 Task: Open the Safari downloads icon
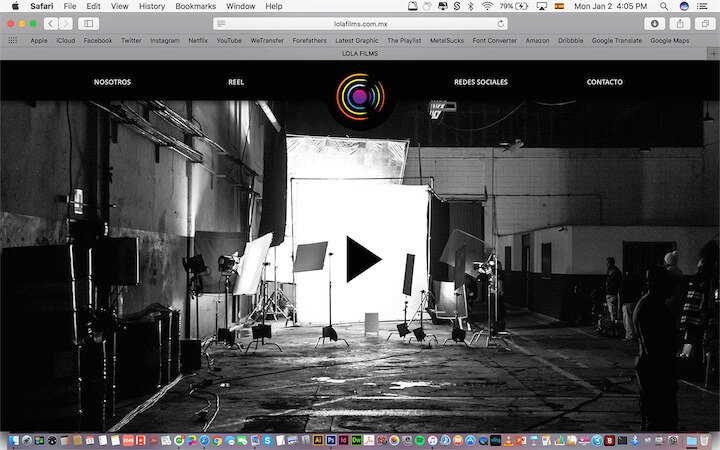pos(655,23)
